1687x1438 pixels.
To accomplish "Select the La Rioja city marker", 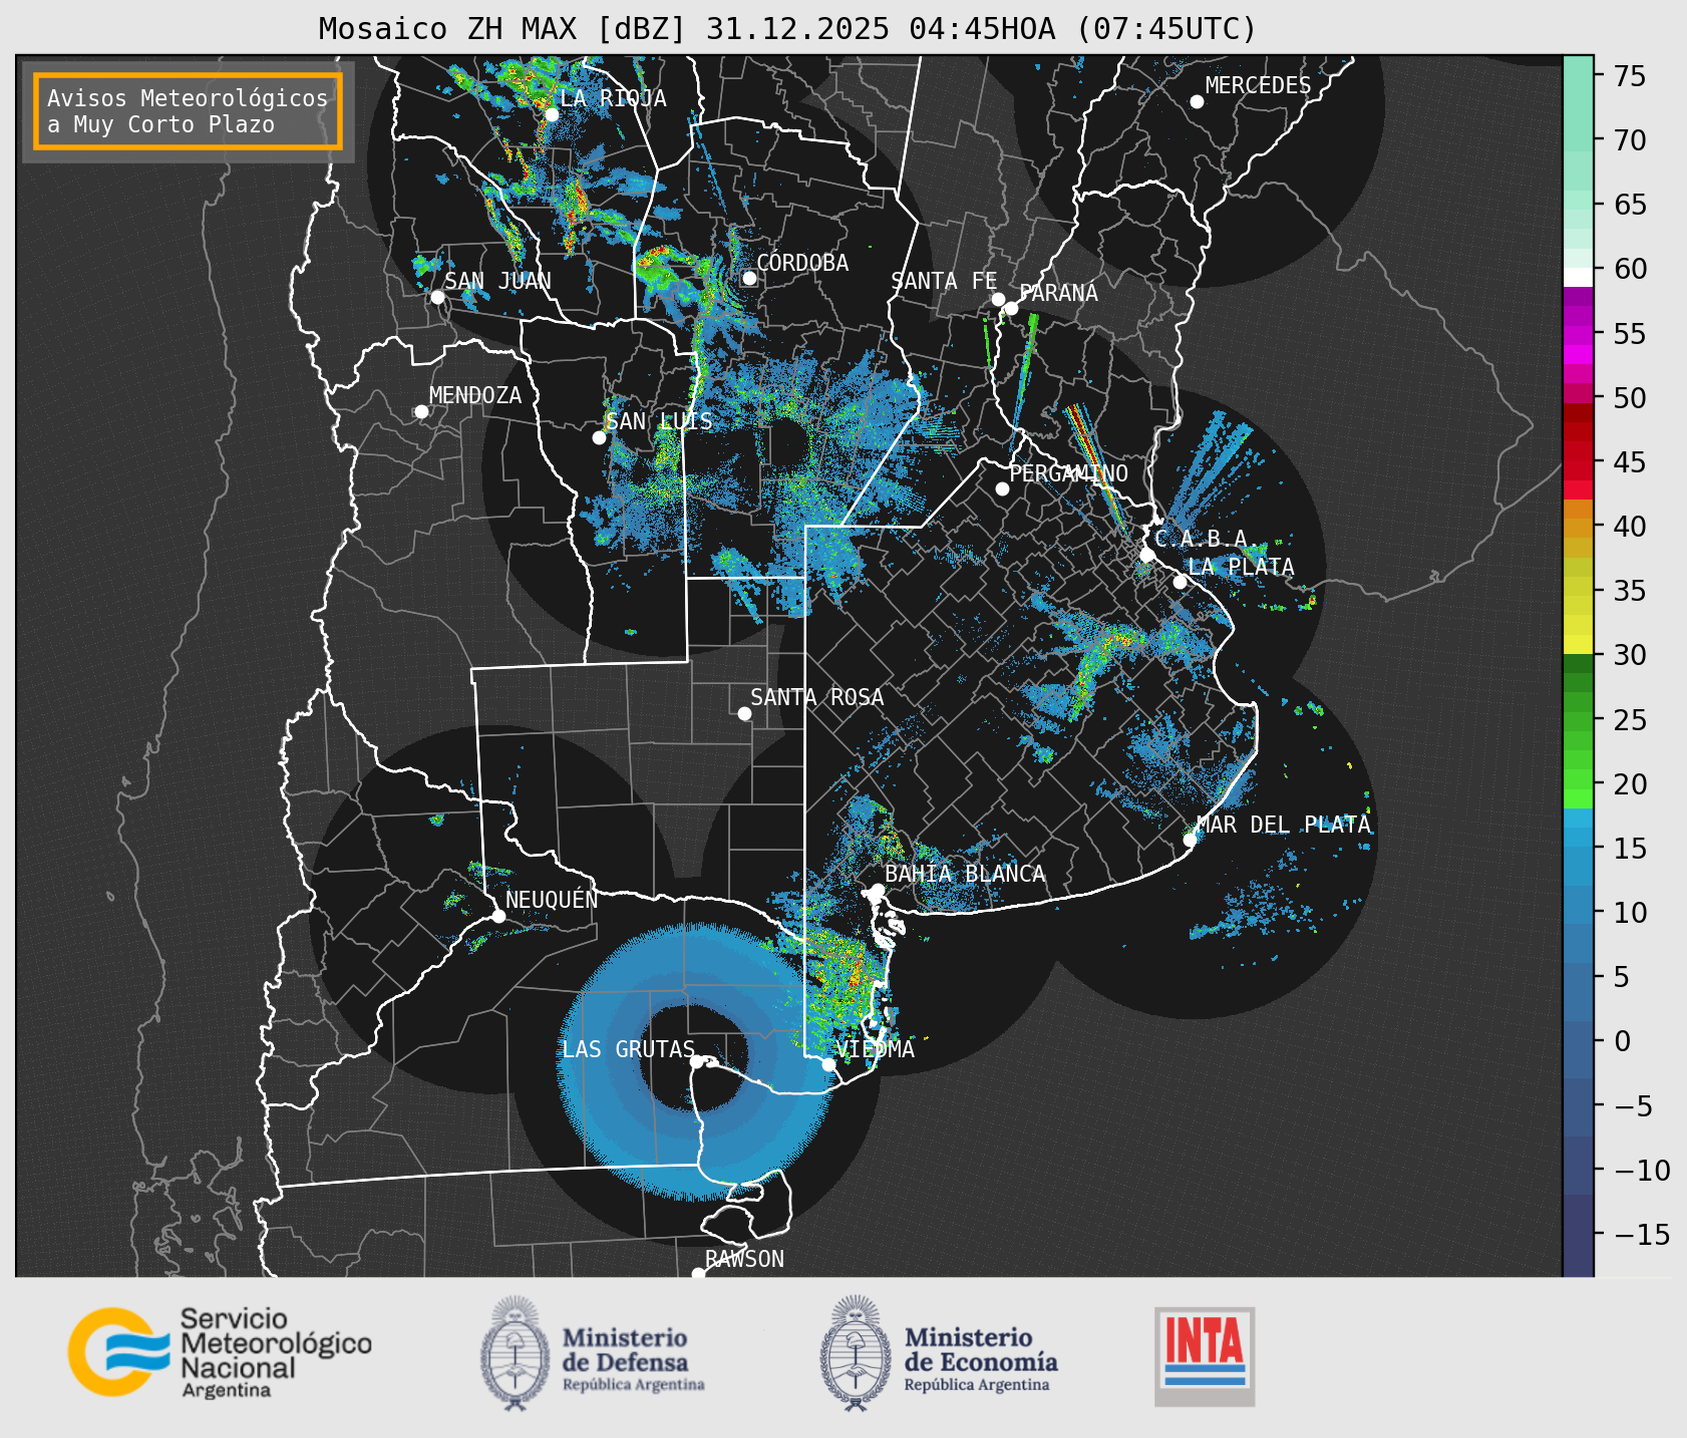I will click(x=551, y=115).
